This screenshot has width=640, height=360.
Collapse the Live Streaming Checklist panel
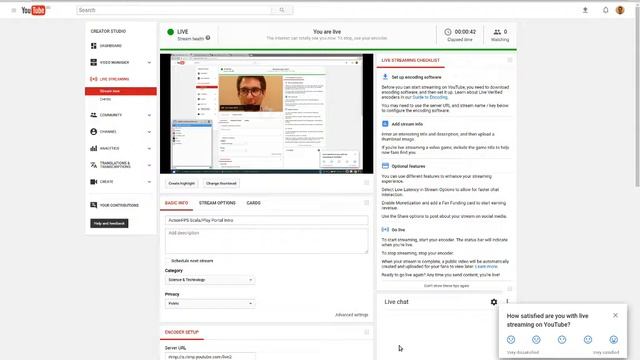pyautogui.click(x=510, y=60)
